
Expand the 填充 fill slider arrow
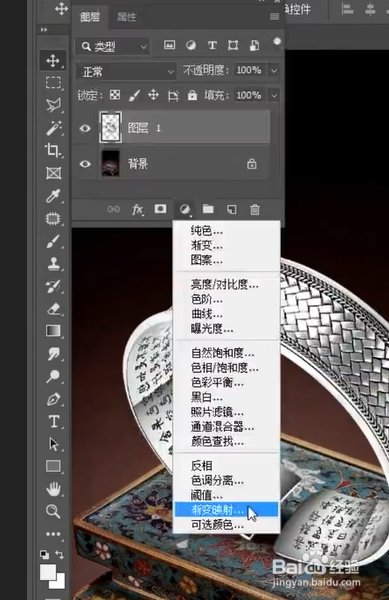pyautogui.click(x=274, y=95)
